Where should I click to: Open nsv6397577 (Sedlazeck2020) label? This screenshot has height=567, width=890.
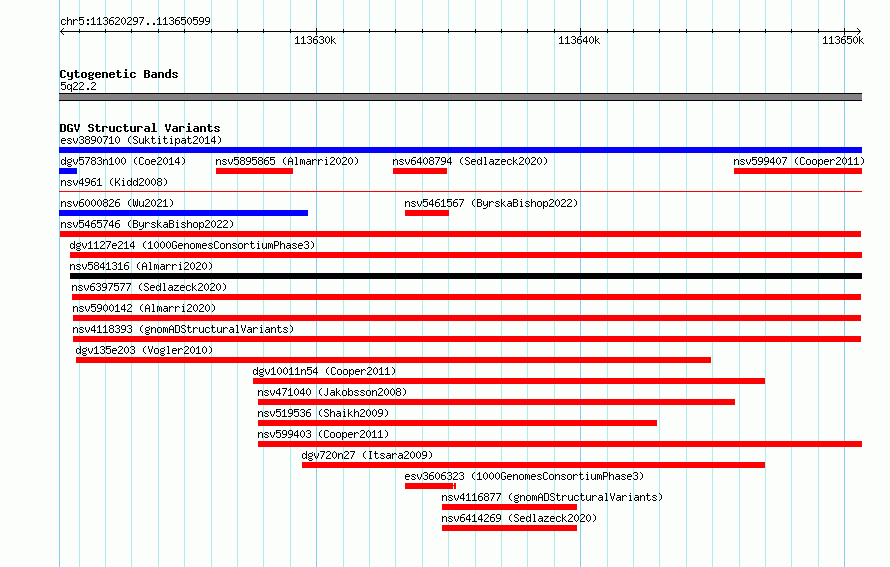[149, 287]
